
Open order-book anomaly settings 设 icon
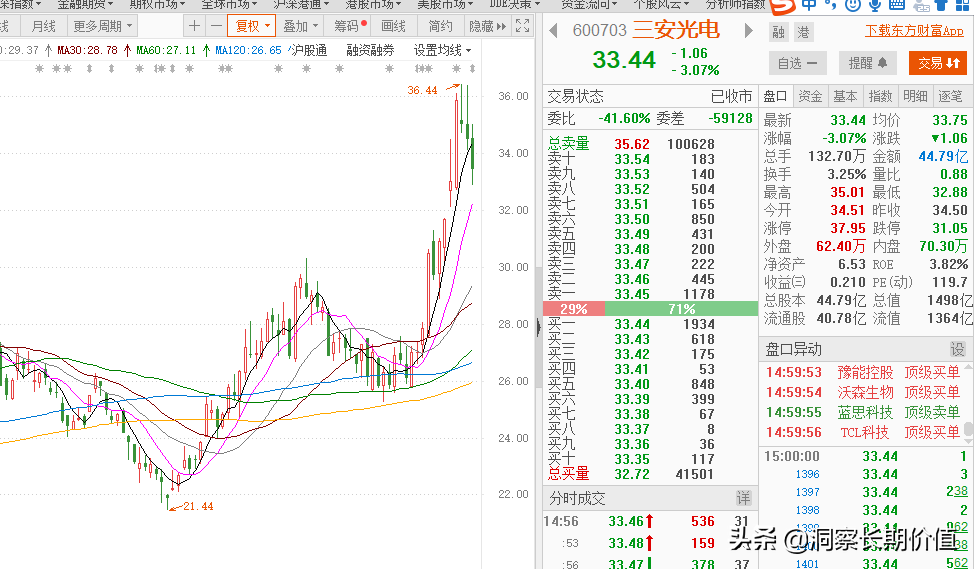pyautogui.click(x=957, y=349)
